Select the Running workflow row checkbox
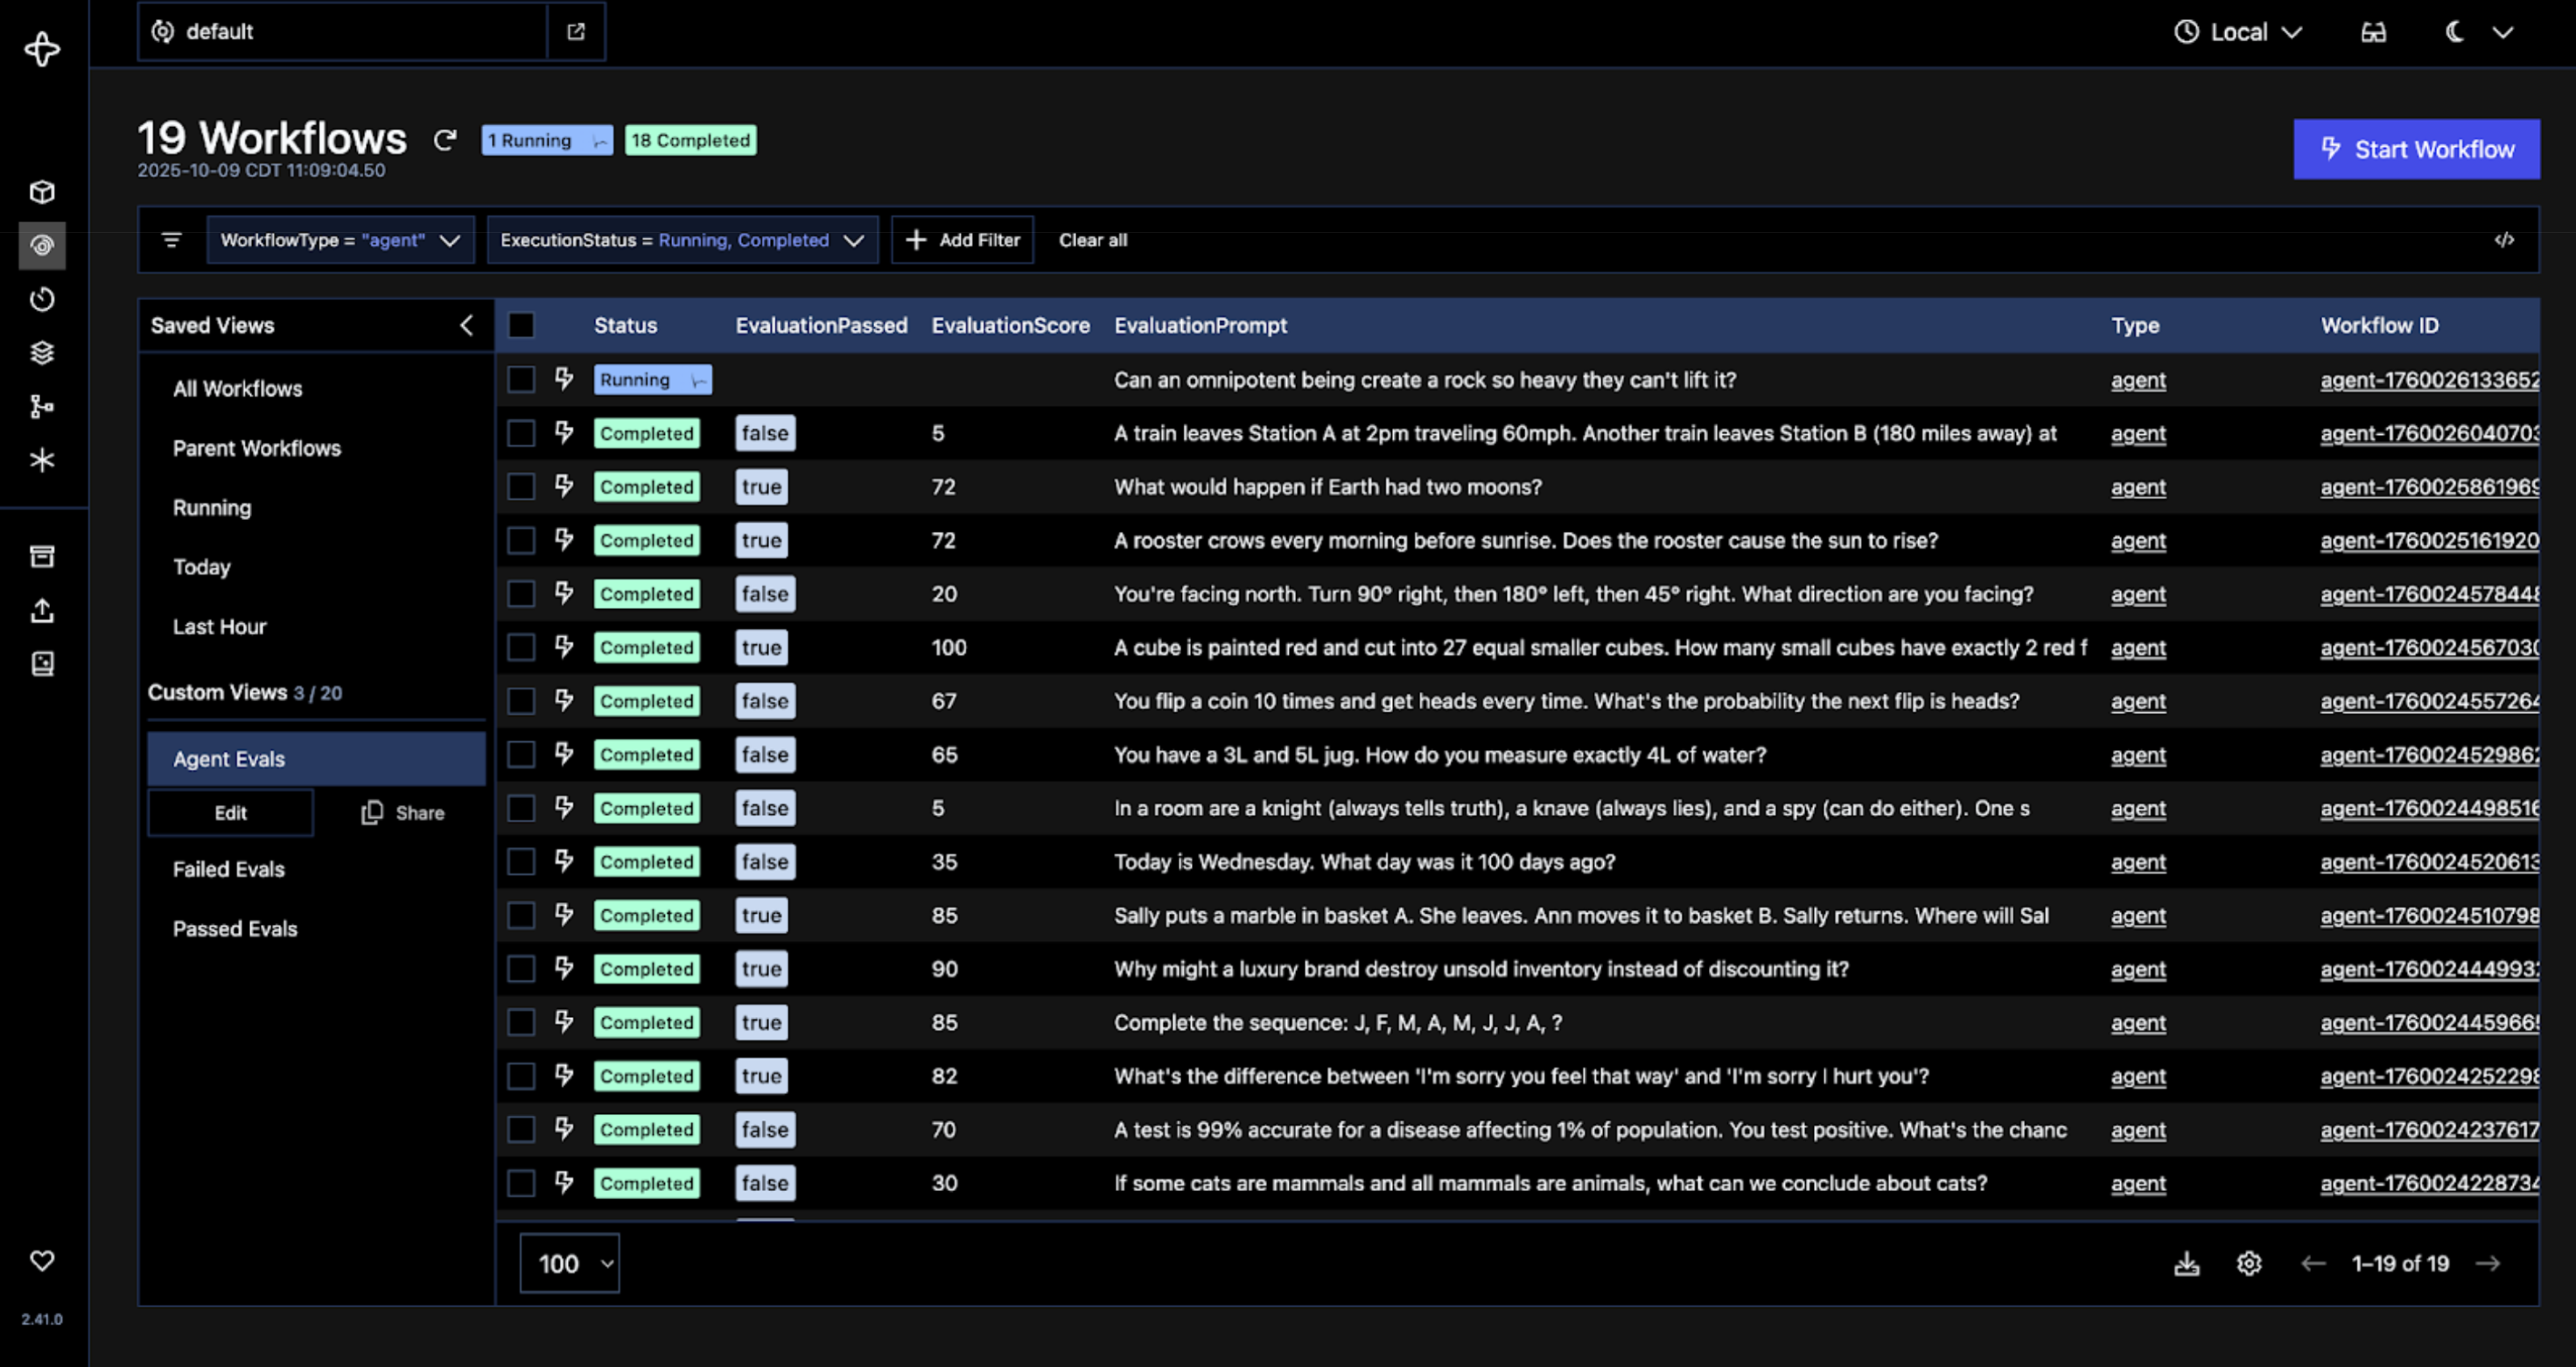 tap(521, 380)
